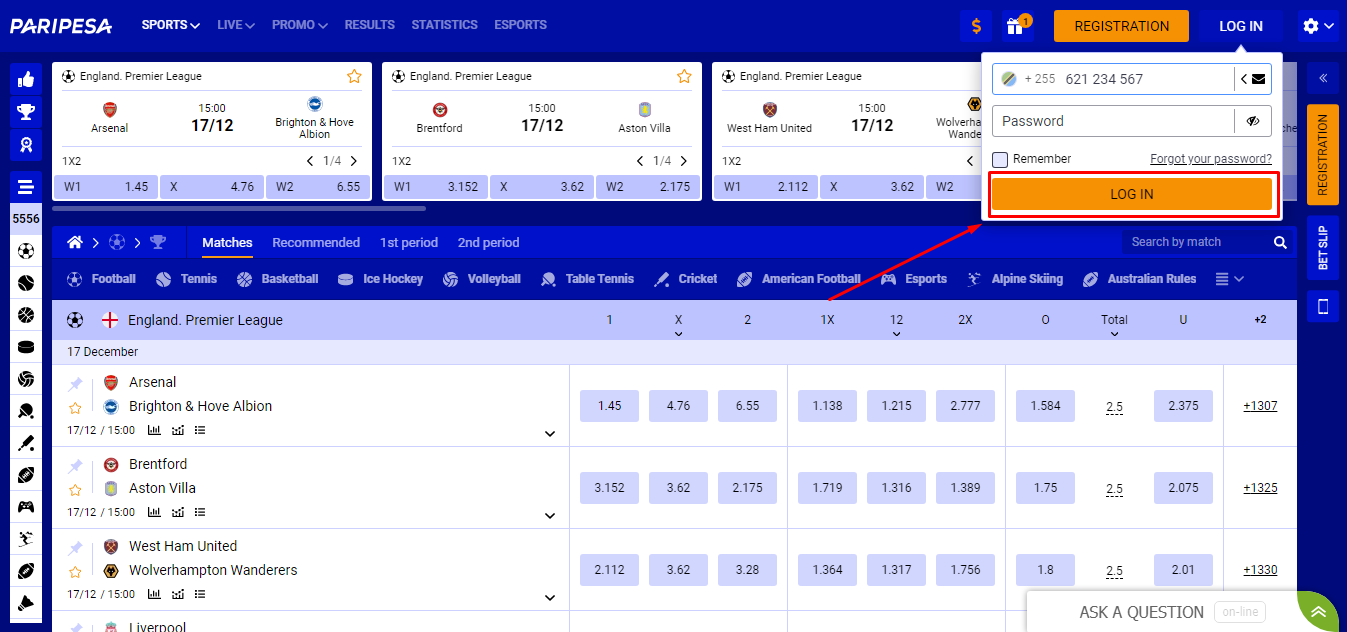Click the green scroll-to-top arrow icon
Screen dimensions: 1347x632
tap(1319, 612)
